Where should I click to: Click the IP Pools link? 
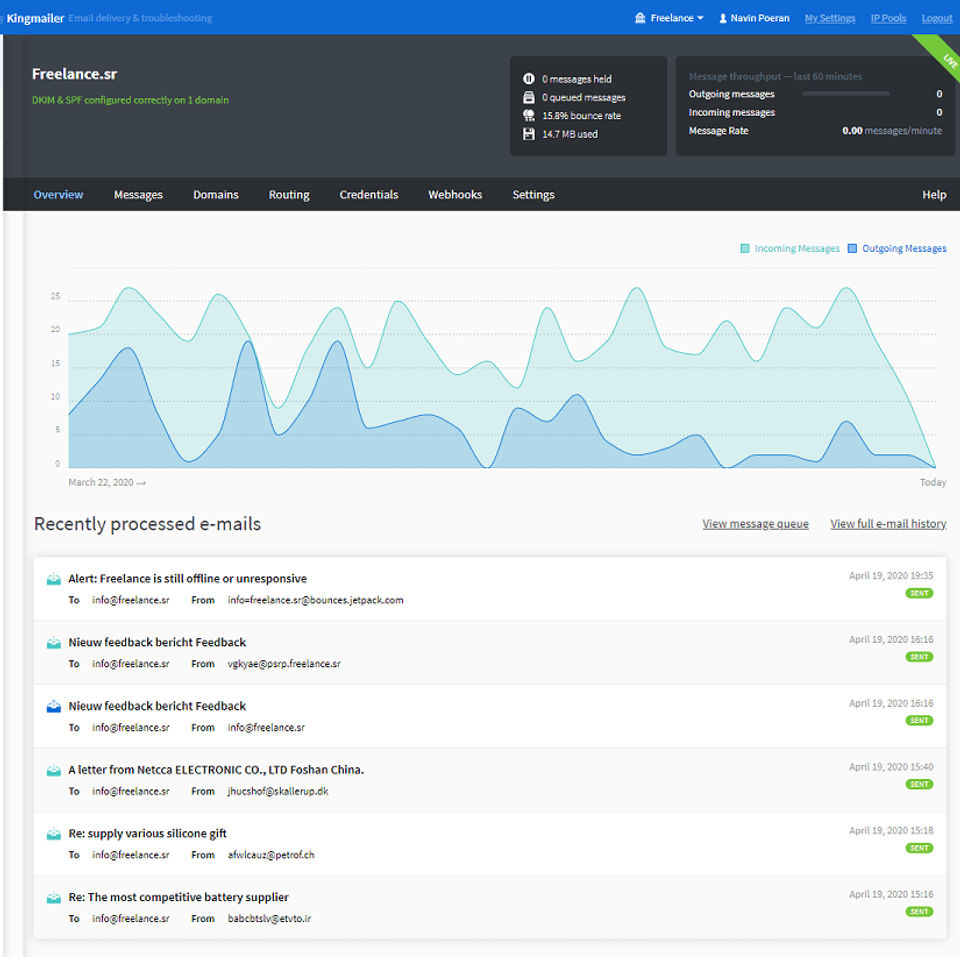click(888, 18)
